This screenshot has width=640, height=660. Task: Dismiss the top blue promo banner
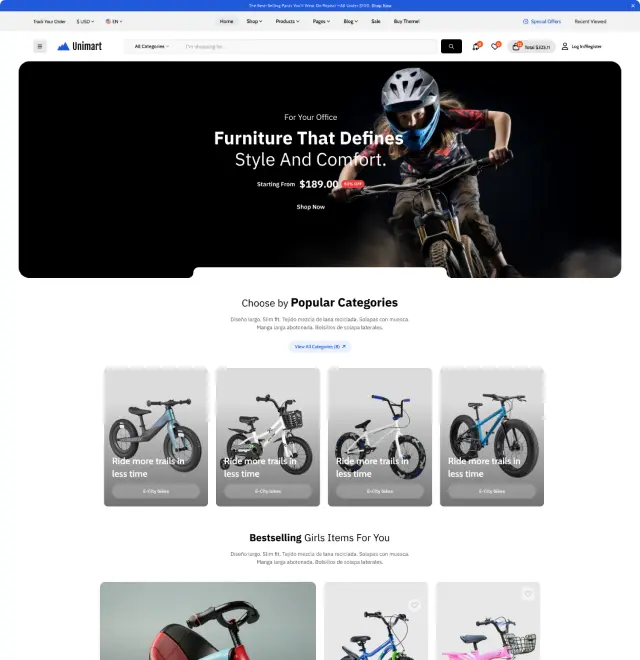(x=632, y=5)
